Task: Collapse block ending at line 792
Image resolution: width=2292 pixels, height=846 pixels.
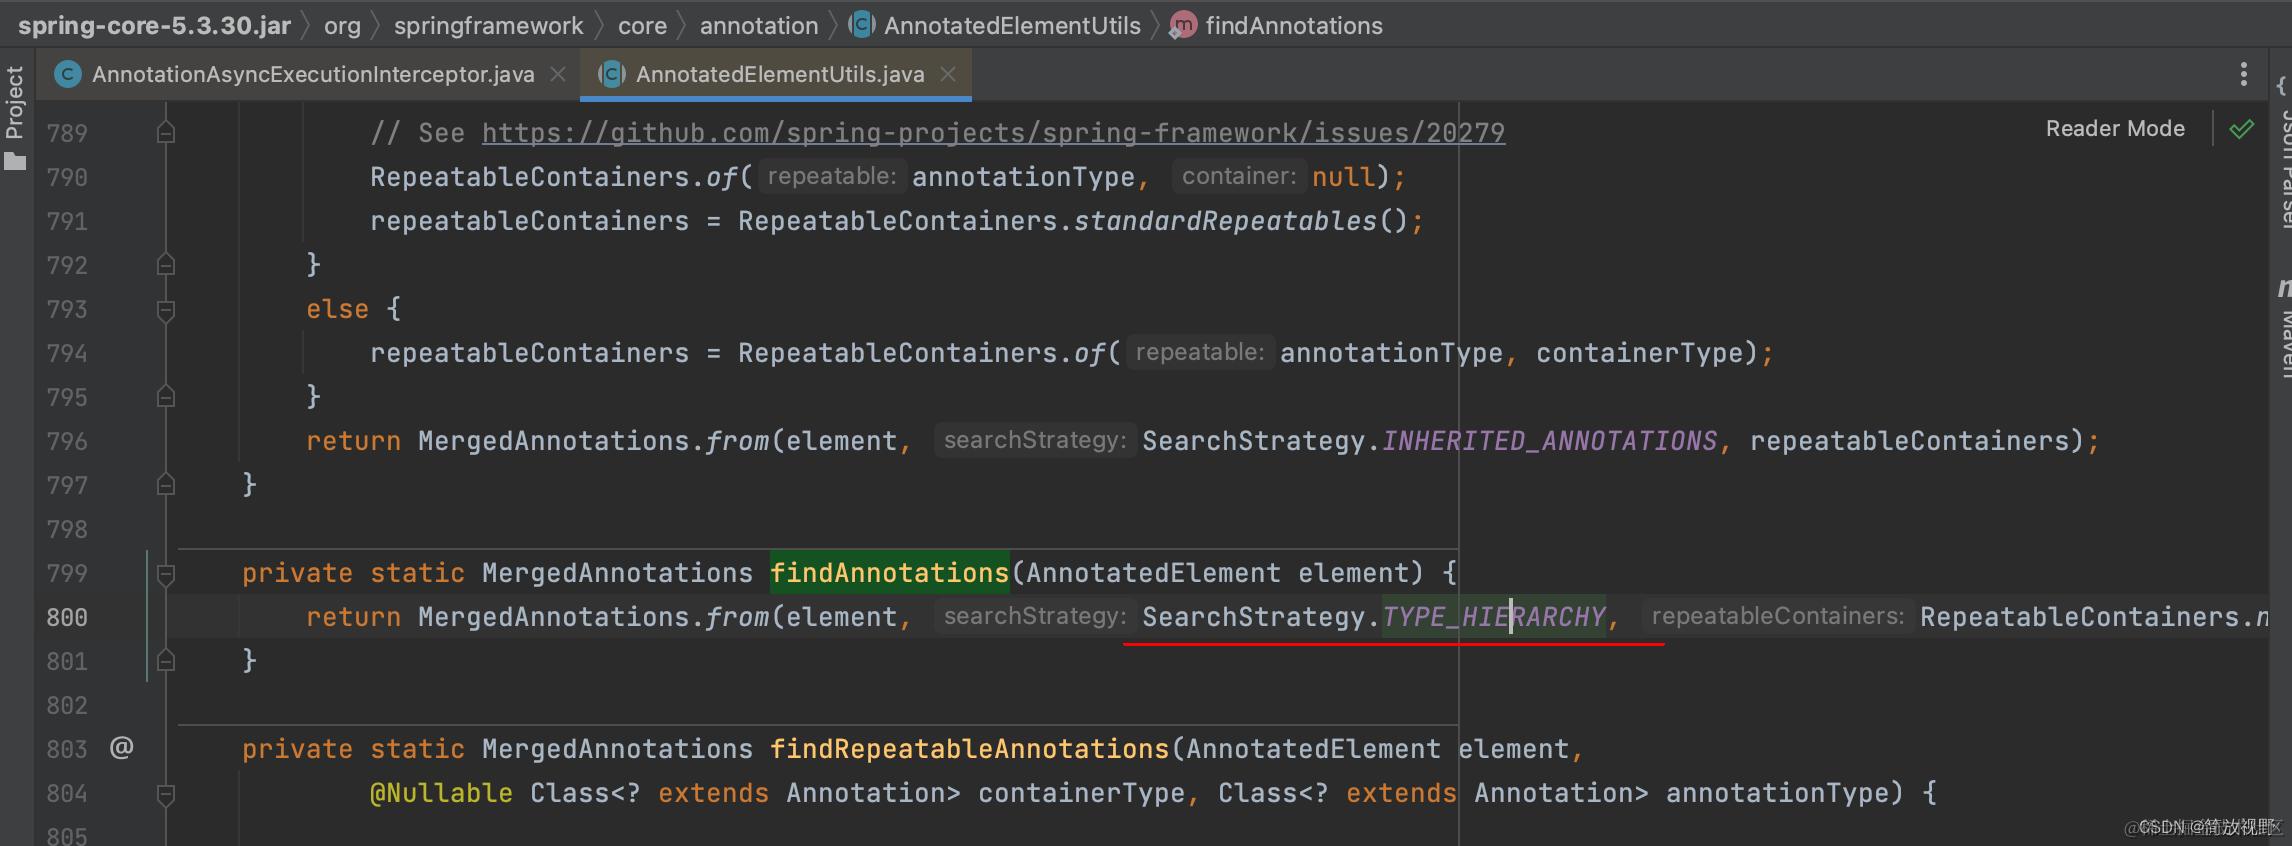Action: [166, 264]
